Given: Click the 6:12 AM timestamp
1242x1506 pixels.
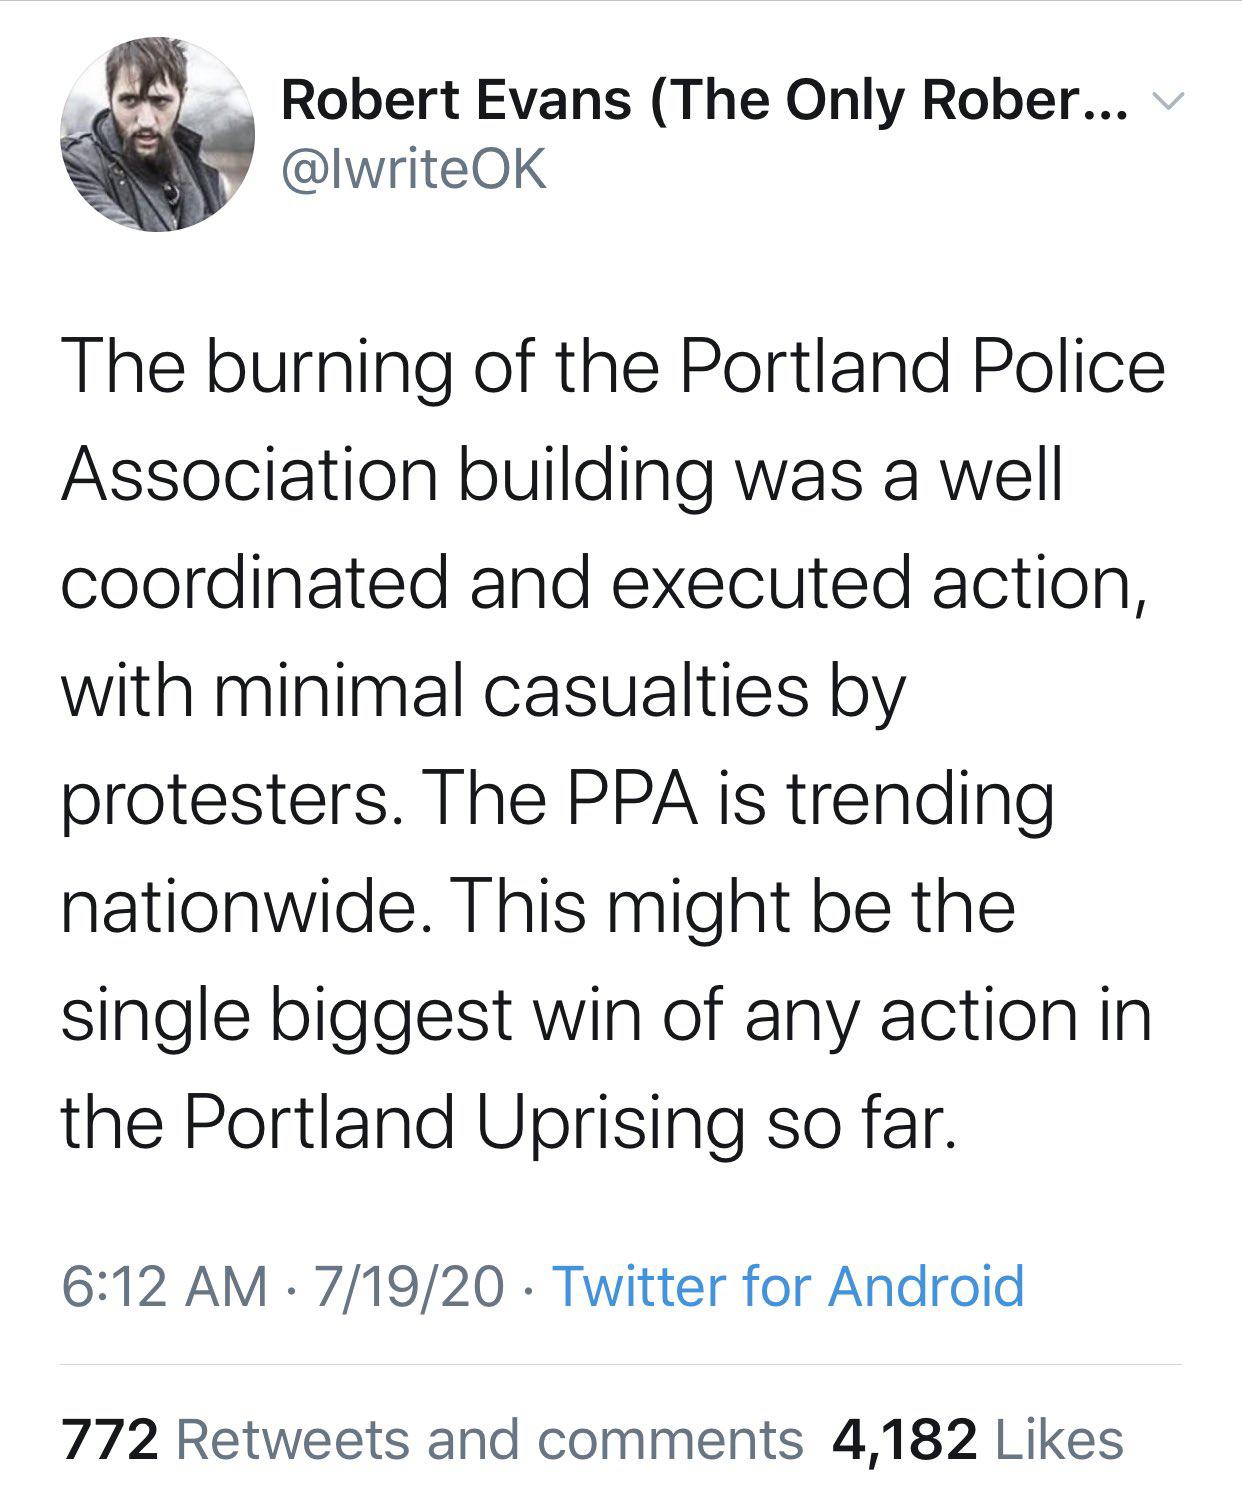Looking at the screenshot, I should pyautogui.click(x=165, y=1285).
